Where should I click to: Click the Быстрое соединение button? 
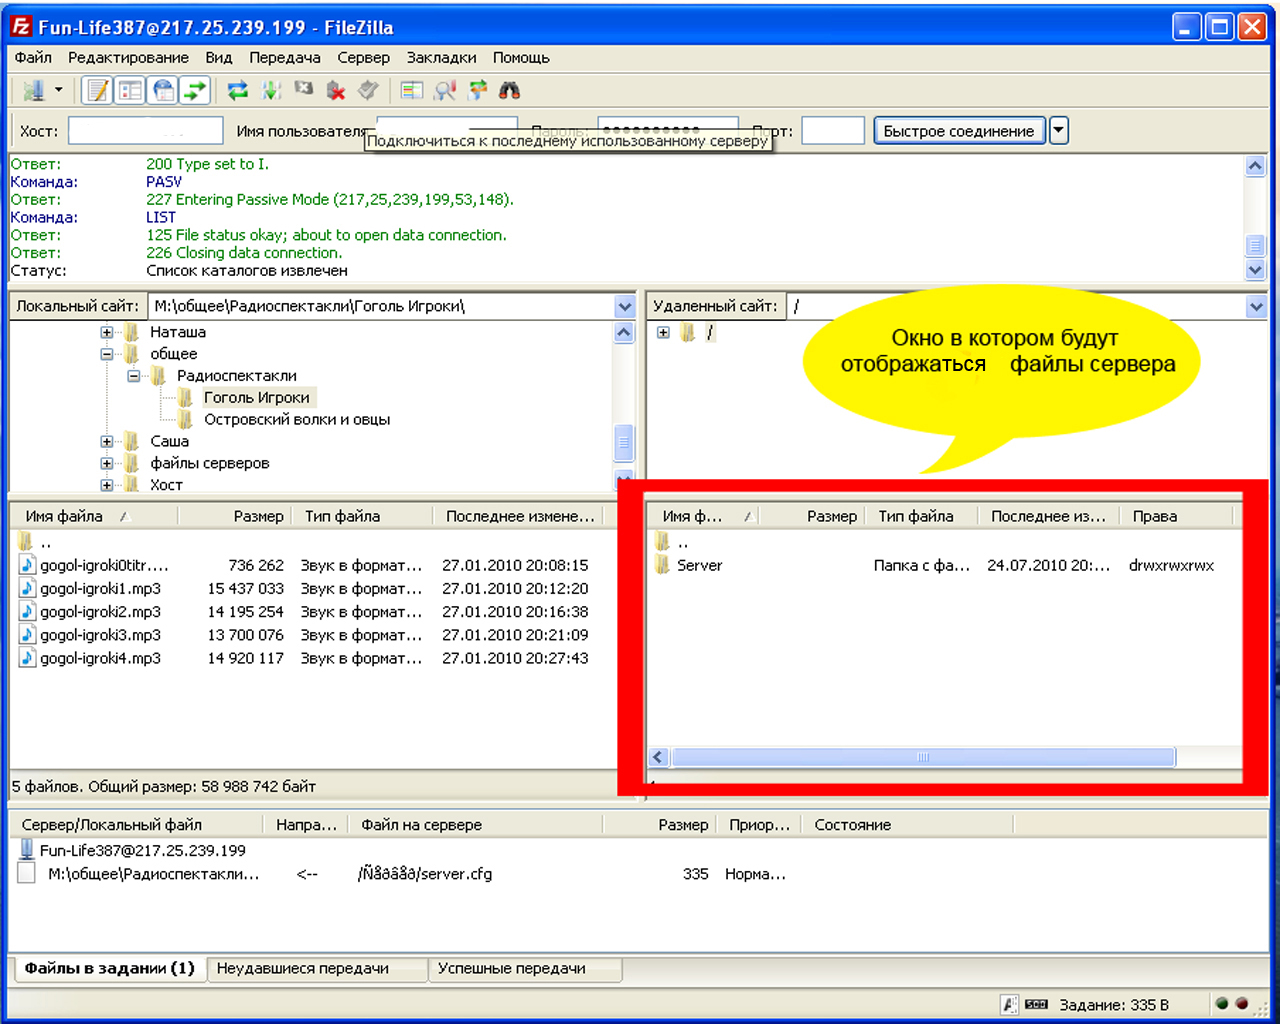pyautogui.click(x=959, y=131)
